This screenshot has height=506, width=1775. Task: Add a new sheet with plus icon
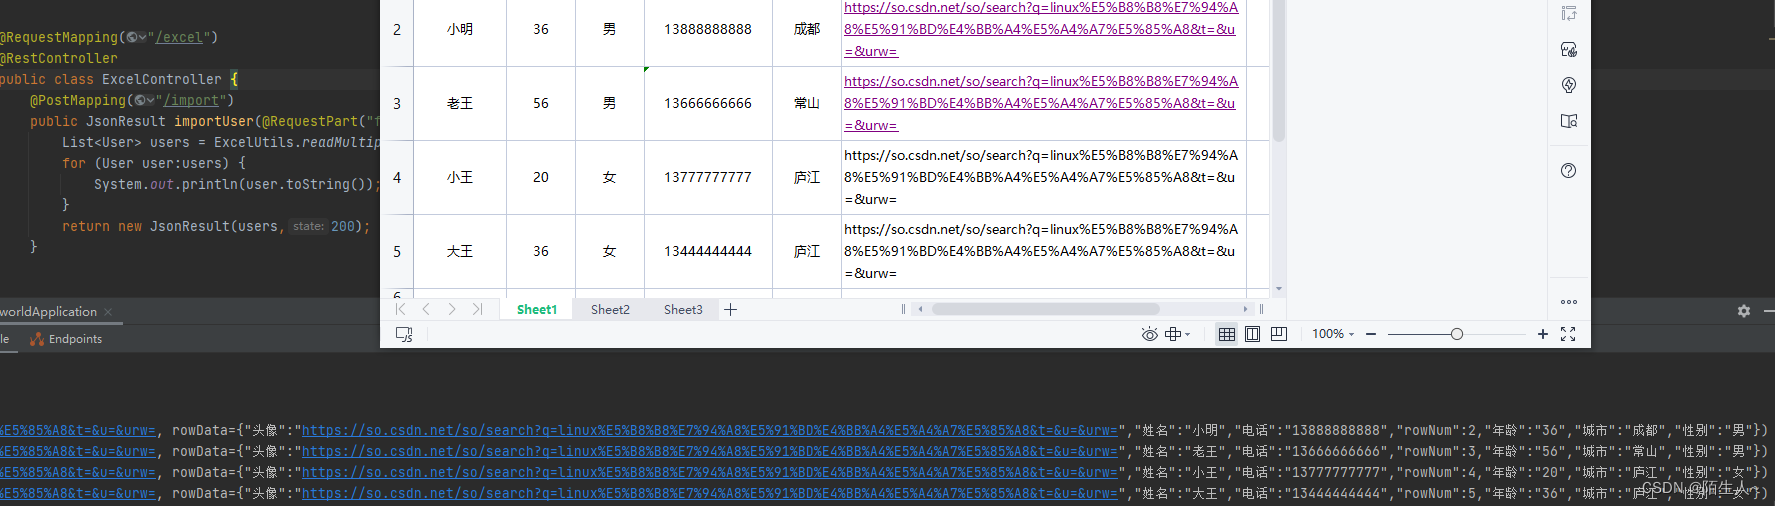[x=731, y=309]
